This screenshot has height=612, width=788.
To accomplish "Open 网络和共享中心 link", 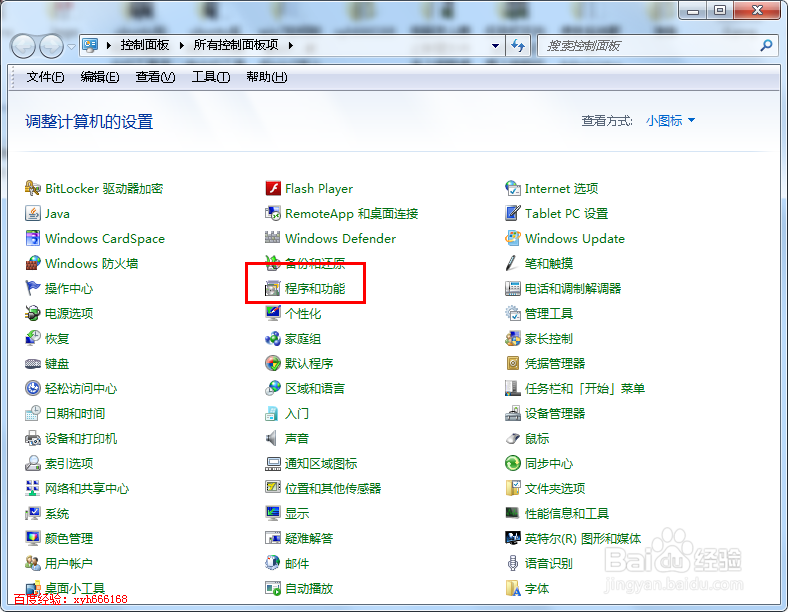I will pyautogui.click(x=87, y=488).
